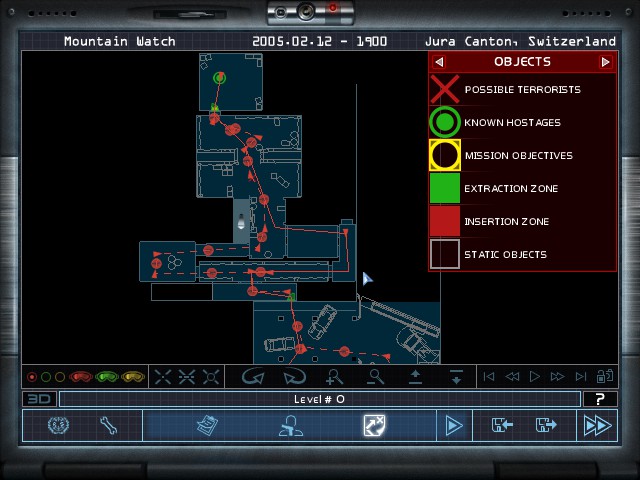Switch to next legend category
This screenshot has height=480, width=640.
coord(605,62)
